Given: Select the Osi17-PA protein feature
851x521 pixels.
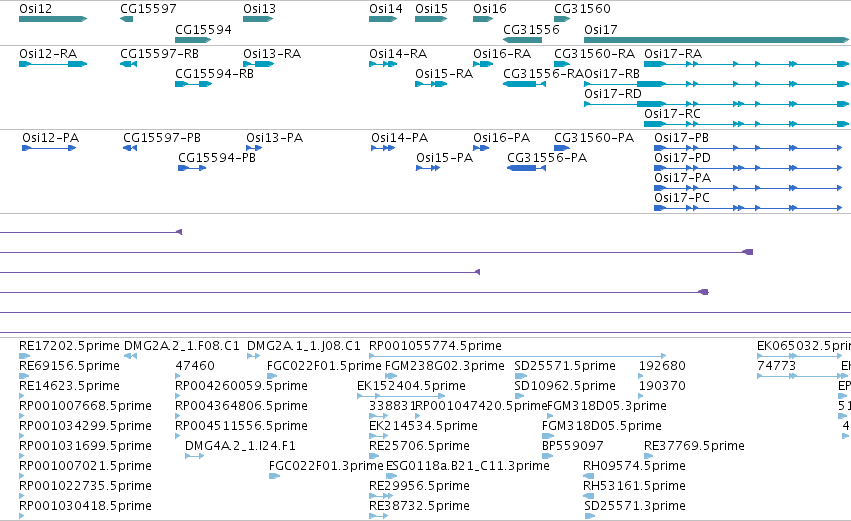Looking at the screenshot, I should click(748, 188).
